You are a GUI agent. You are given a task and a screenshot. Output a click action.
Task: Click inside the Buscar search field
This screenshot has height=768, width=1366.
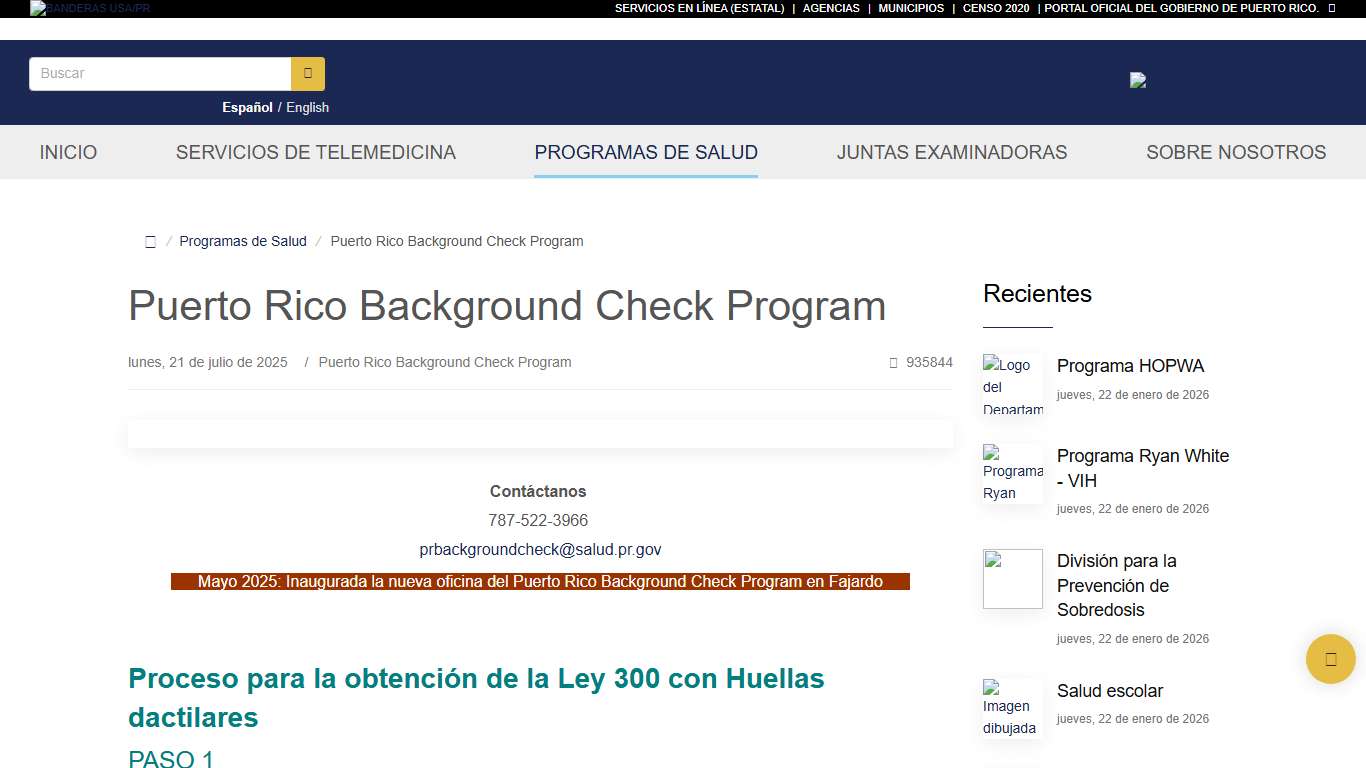(x=160, y=73)
